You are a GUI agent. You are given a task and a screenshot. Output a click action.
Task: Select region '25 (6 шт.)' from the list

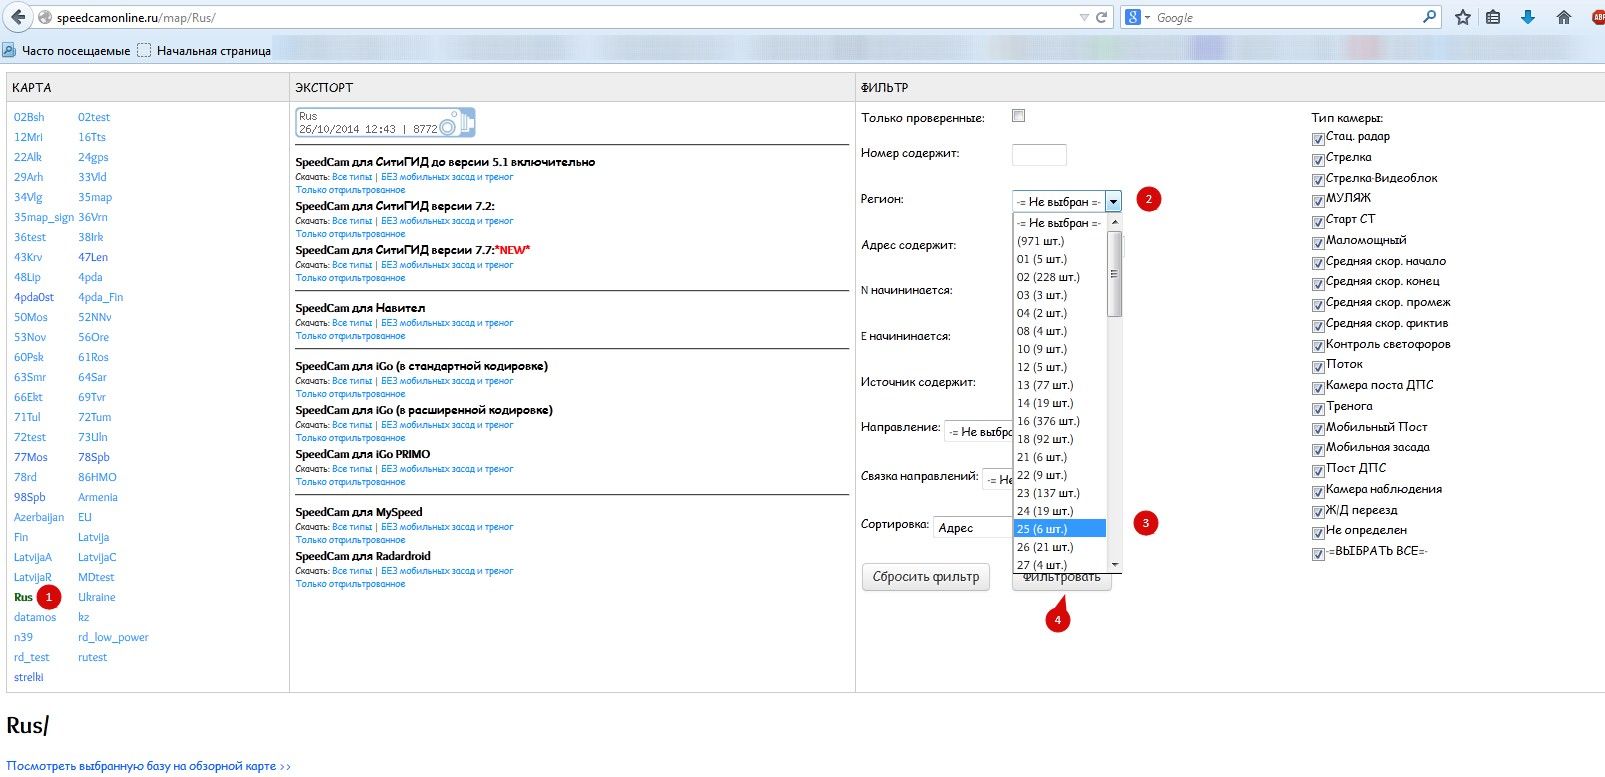coord(1058,529)
